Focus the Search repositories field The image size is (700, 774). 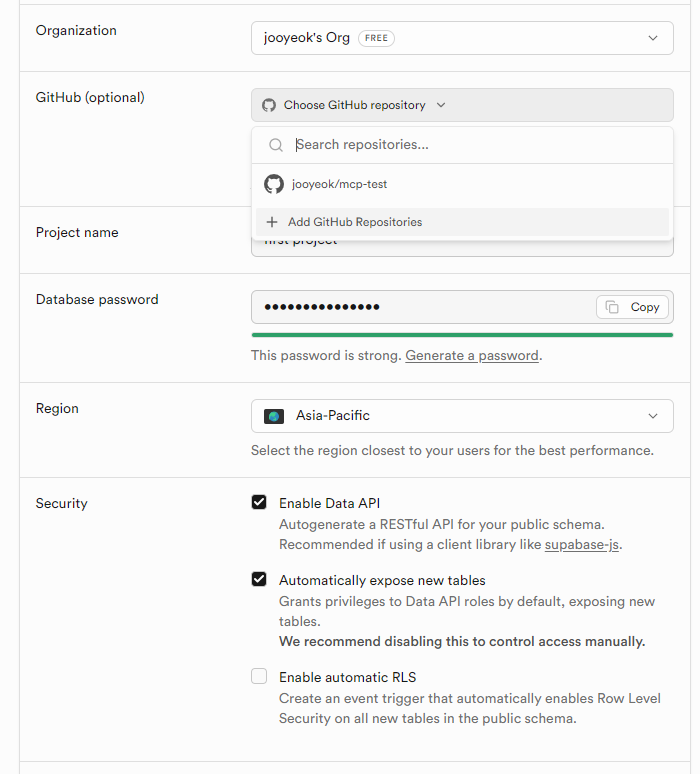pyautogui.click(x=462, y=145)
